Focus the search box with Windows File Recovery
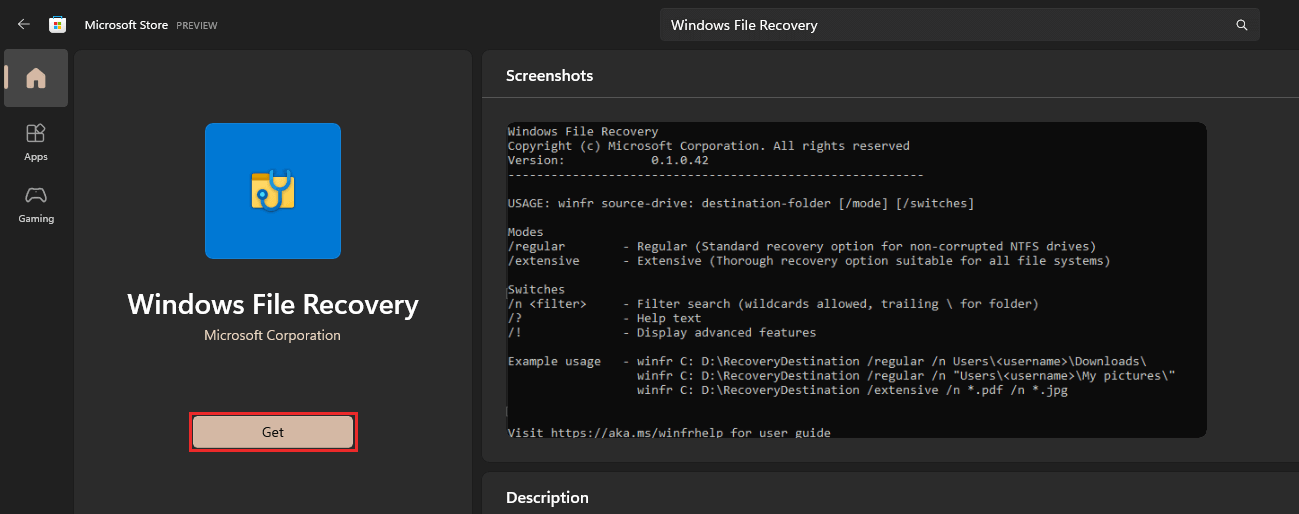The width and height of the screenshot is (1299, 514). 960,25
